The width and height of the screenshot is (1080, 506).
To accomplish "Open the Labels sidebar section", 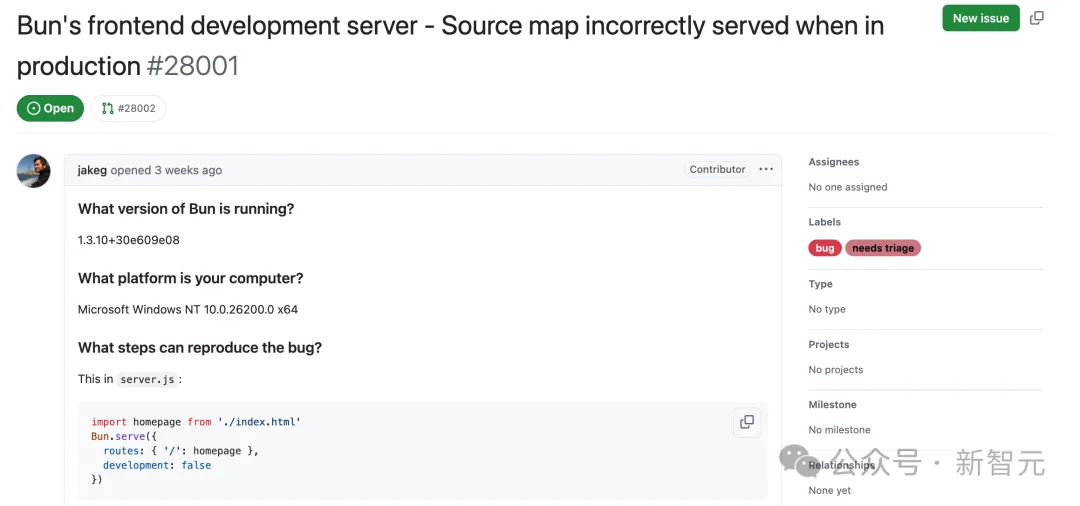I will point(825,222).
